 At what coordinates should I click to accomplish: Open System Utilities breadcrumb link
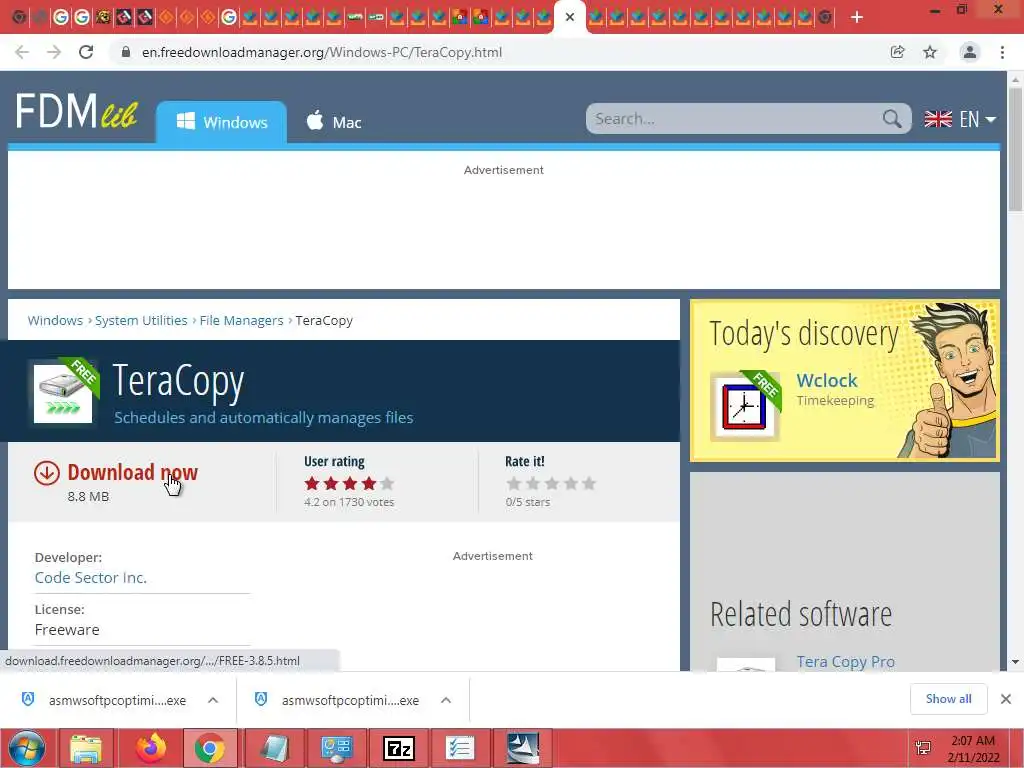click(141, 321)
